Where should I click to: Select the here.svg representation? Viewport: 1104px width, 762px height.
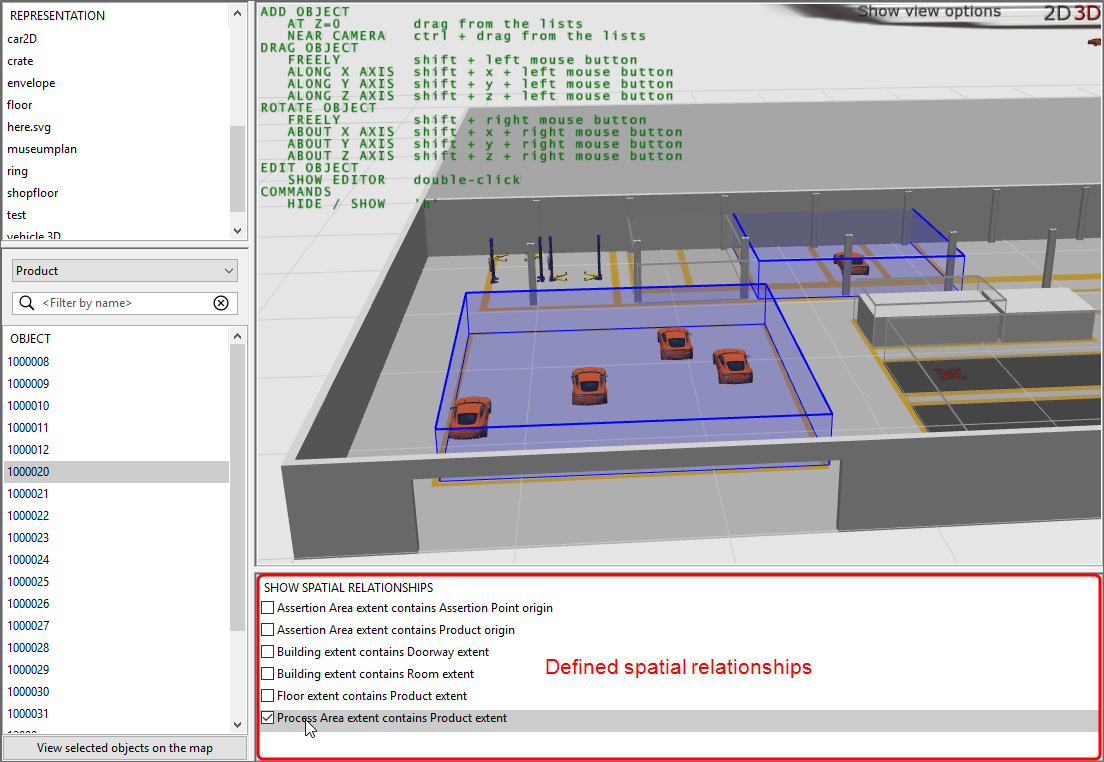click(x=117, y=127)
